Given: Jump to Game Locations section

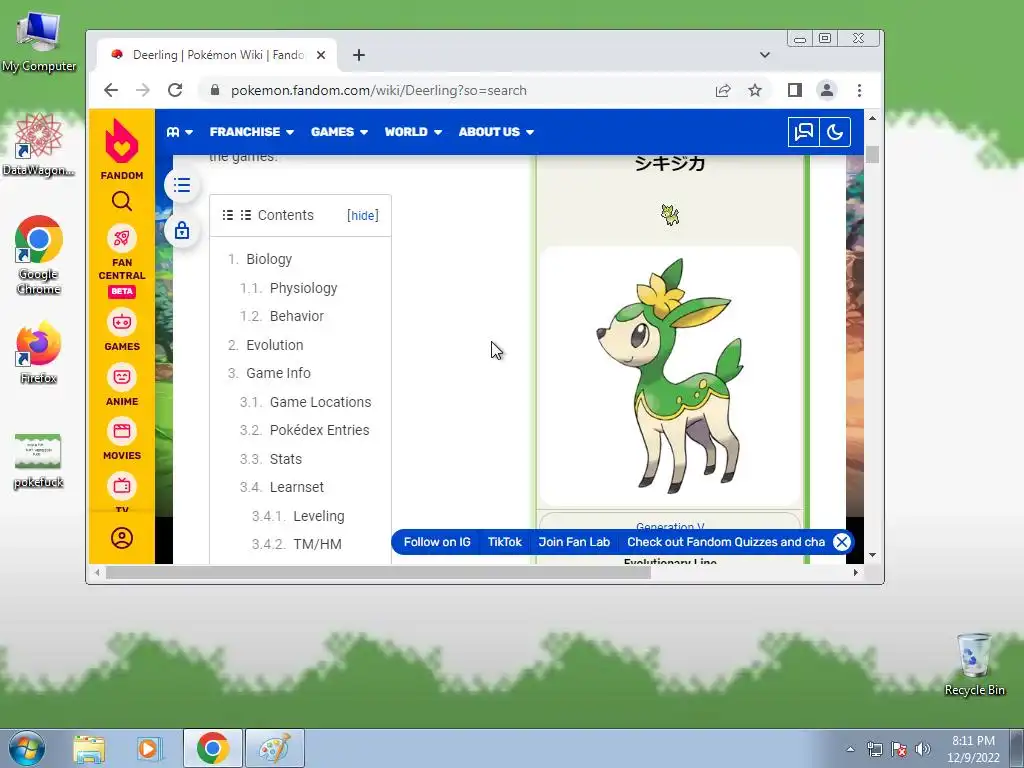Looking at the screenshot, I should pos(320,402).
